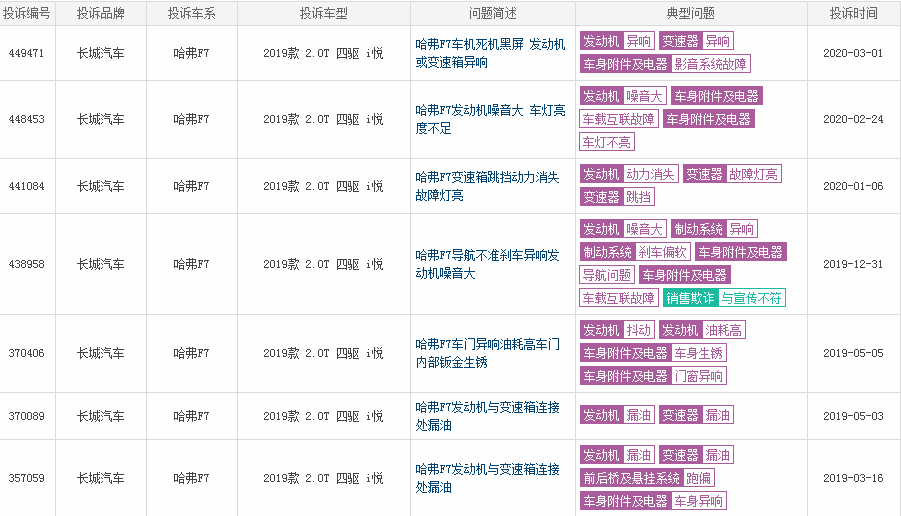Click the 发动机 异响 tag in row 449471
Screen dimensions: 901x516
(617, 41)
